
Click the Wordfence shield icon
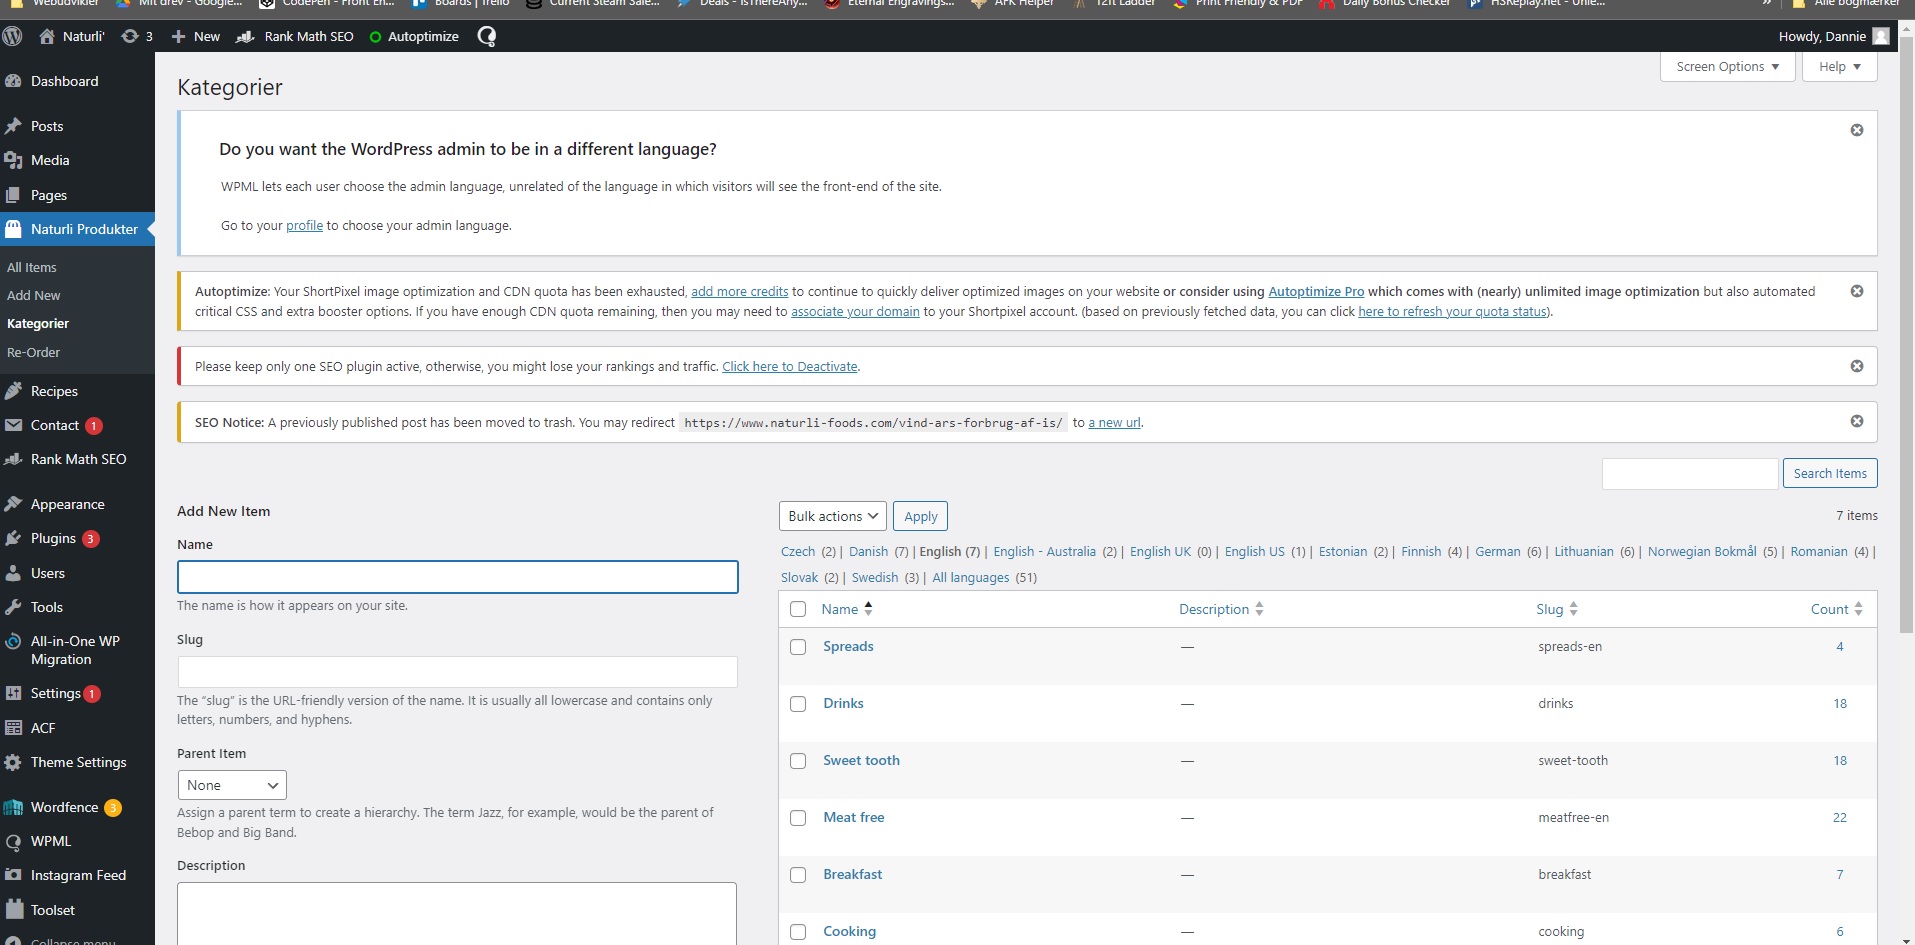[13, 807]
